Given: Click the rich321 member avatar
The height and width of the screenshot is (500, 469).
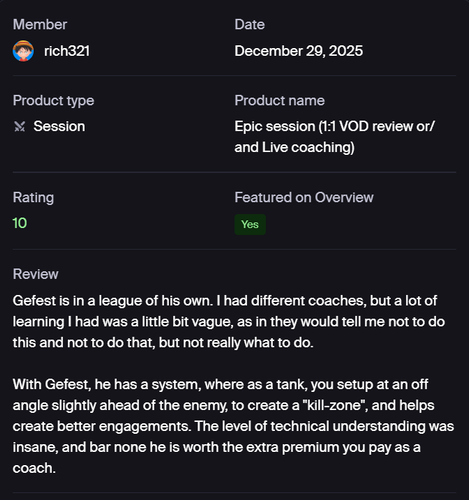Looking at the screenshot, I should point(23,51).
